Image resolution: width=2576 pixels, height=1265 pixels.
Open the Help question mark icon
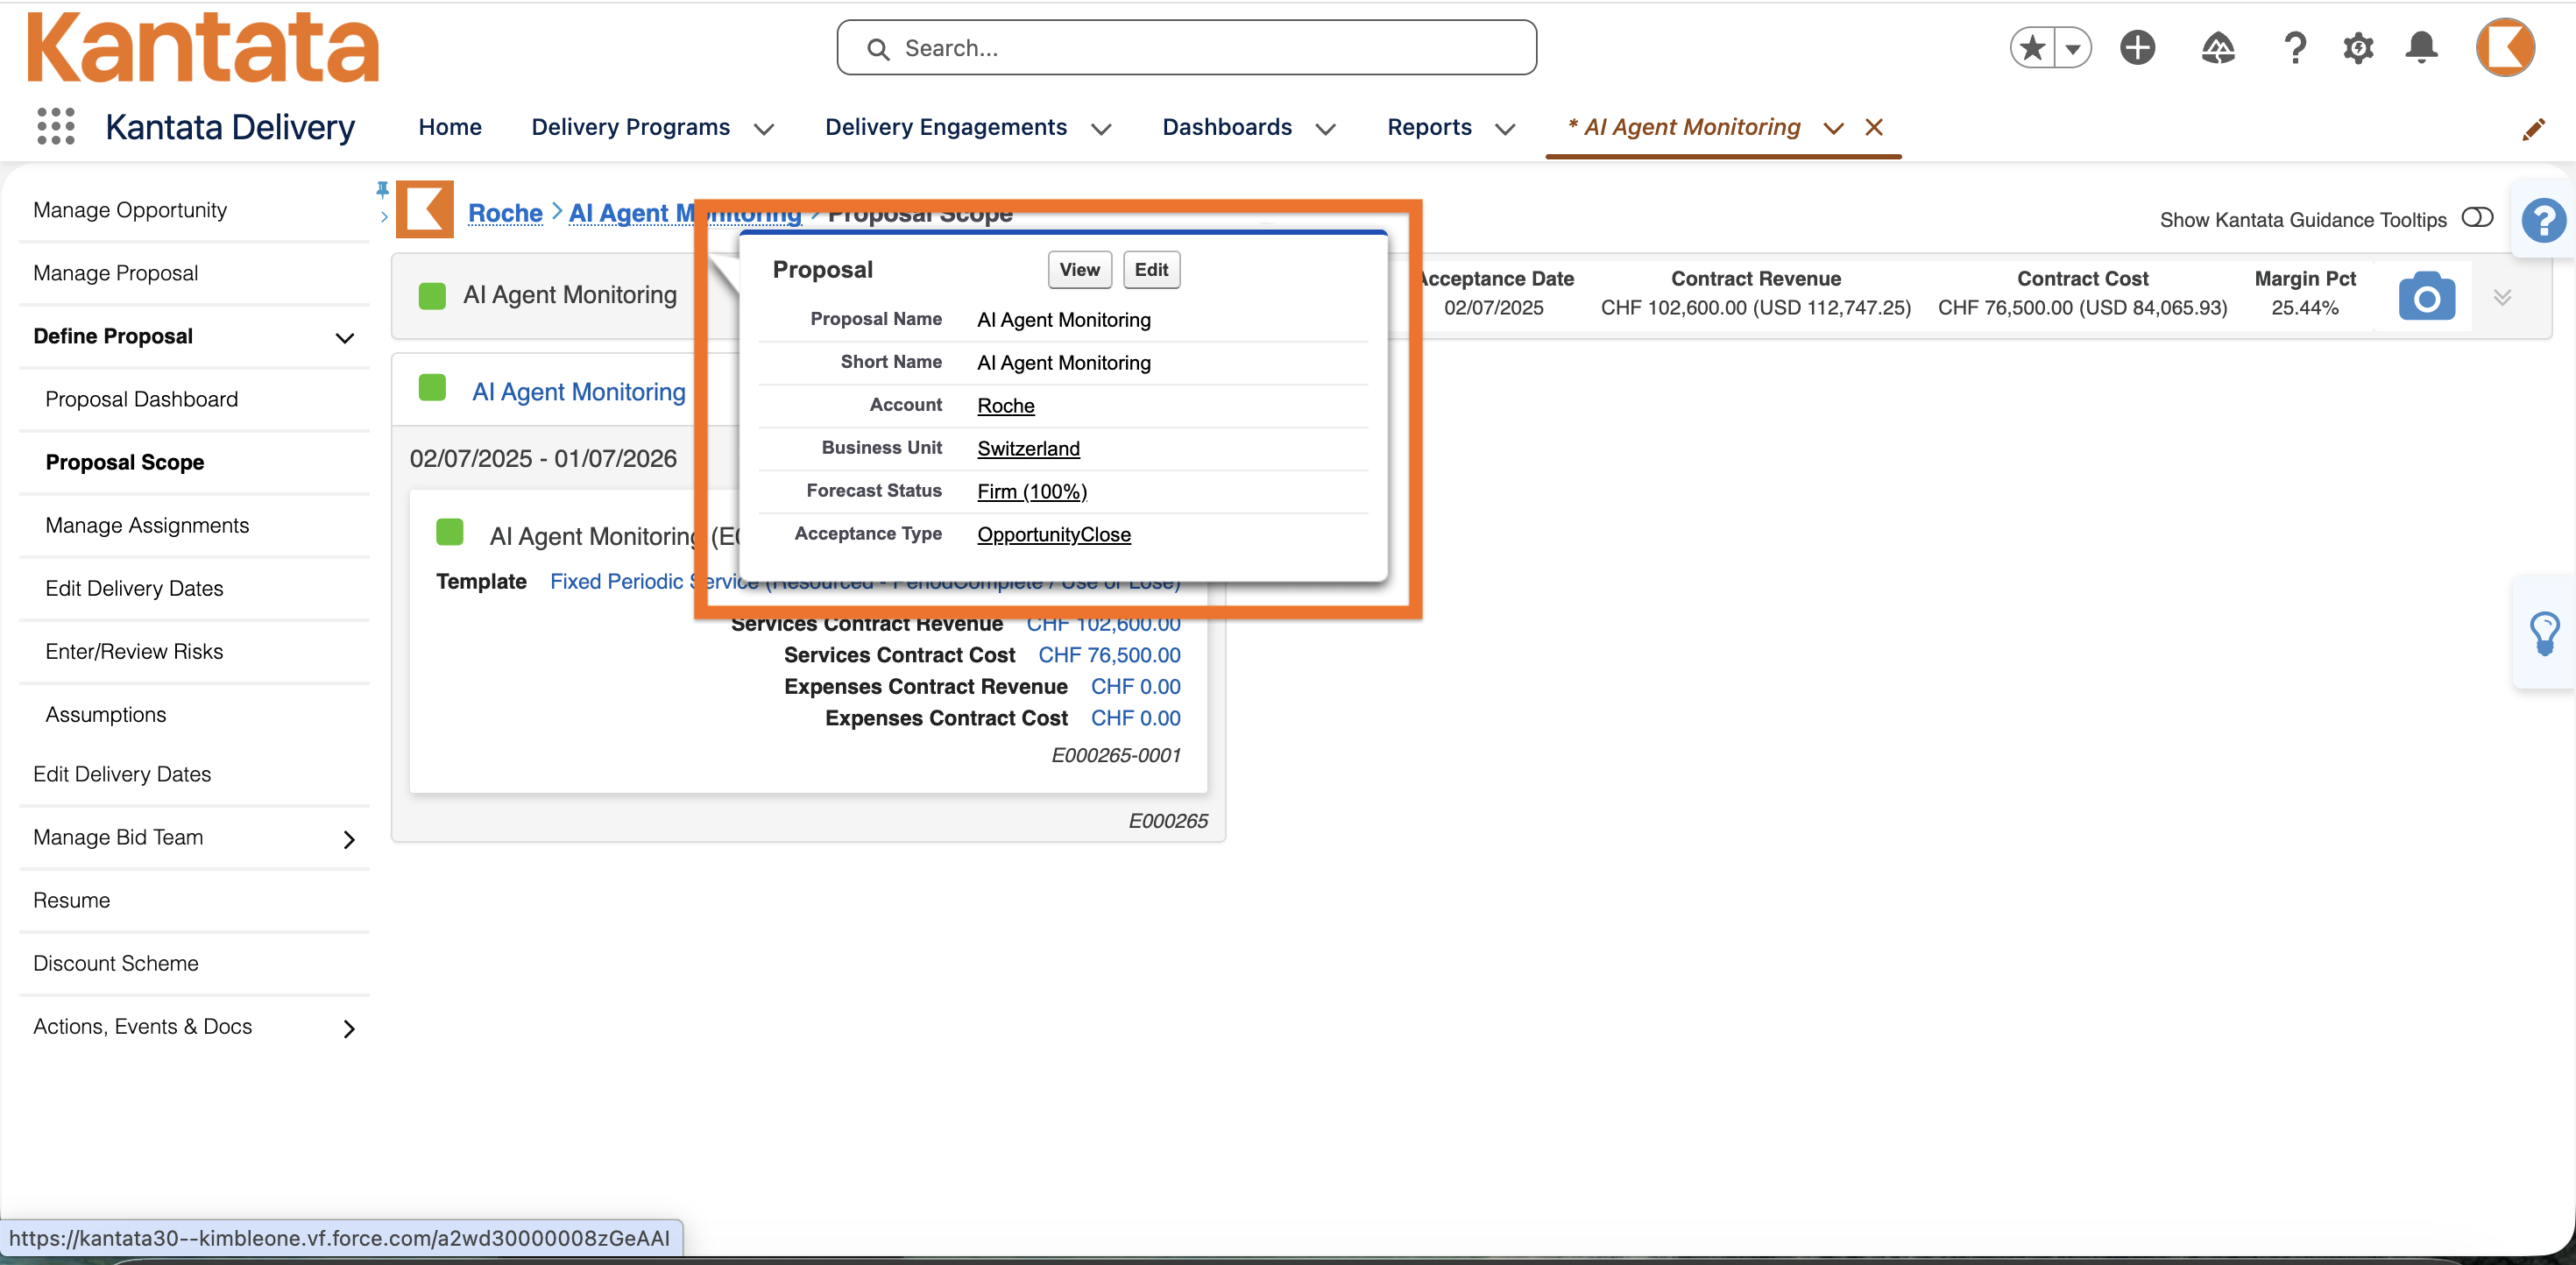(x=2296, y=48)
